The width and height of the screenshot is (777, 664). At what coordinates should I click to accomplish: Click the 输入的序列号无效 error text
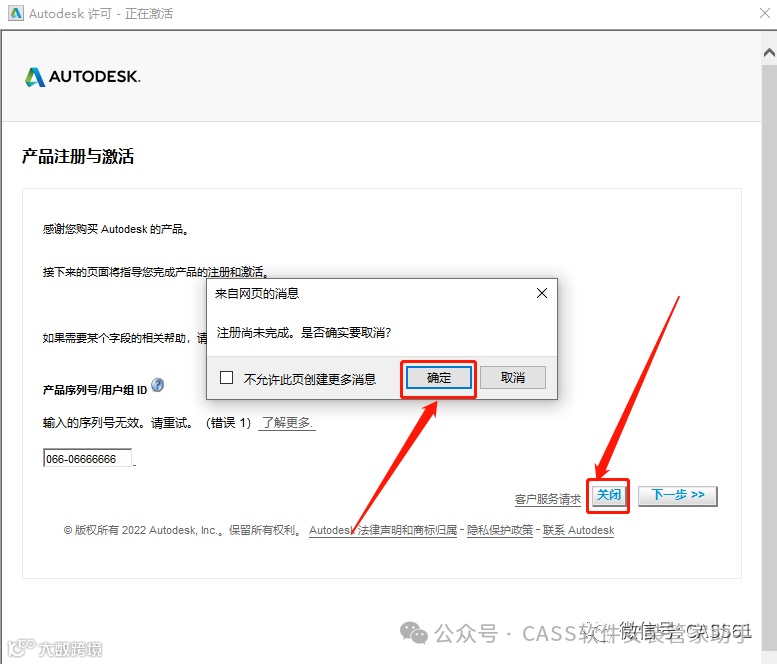[x=147, y=423]
